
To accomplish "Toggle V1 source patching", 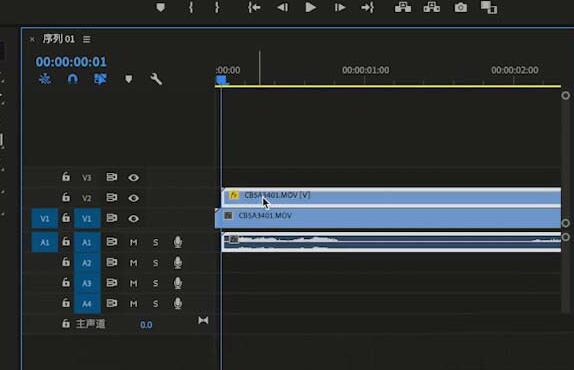I will pyautogui.click(x=45, y=218).
